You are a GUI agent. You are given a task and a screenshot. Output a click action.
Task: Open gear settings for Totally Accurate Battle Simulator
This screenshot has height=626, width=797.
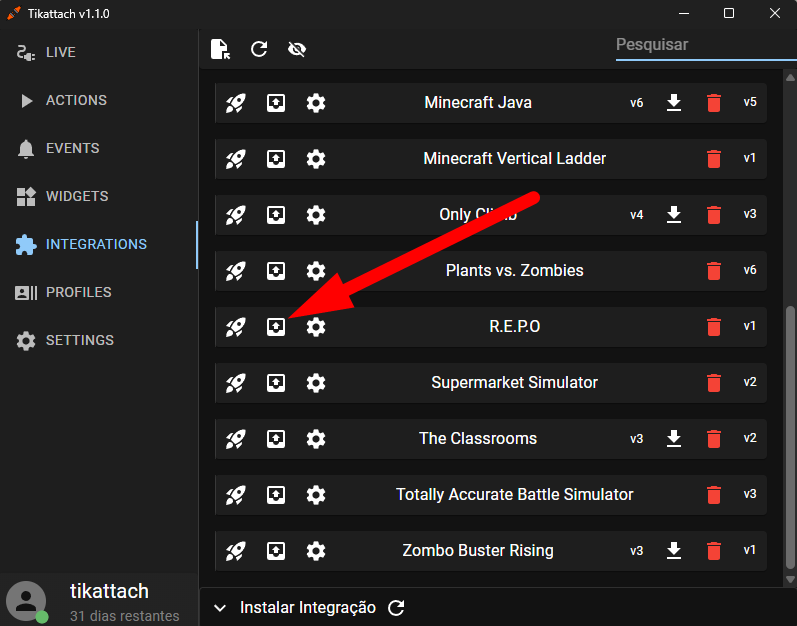tap(316, 494)
